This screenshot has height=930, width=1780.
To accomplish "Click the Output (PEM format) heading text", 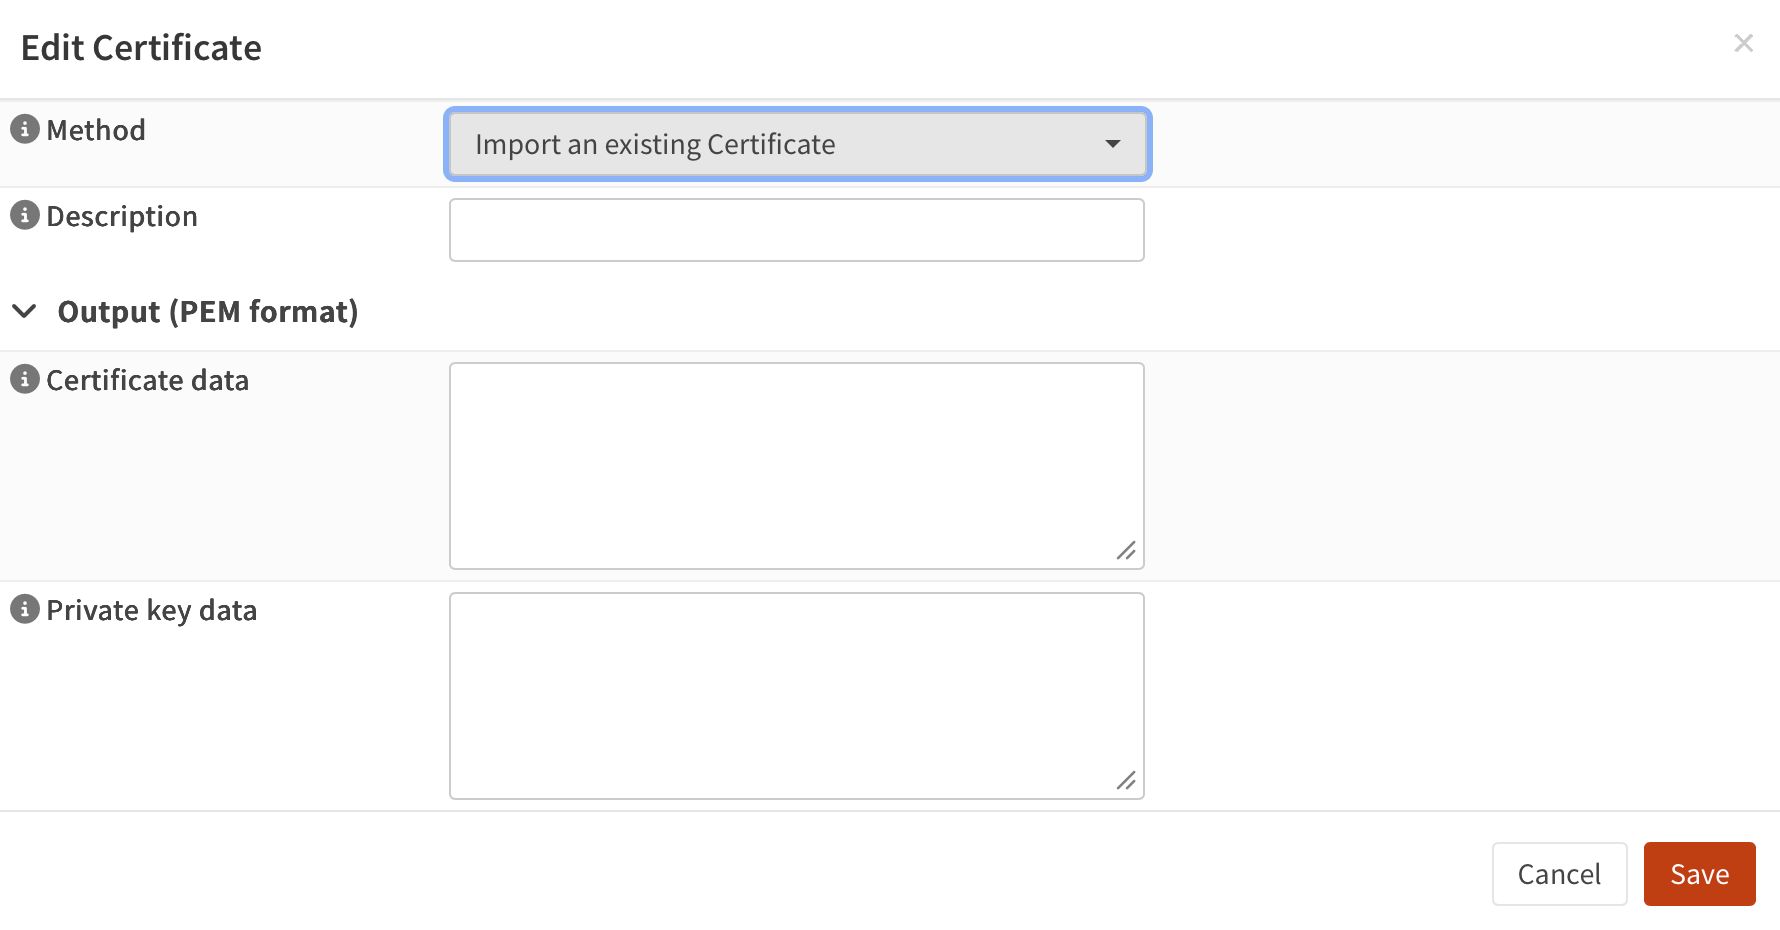I will pos(208,312).
